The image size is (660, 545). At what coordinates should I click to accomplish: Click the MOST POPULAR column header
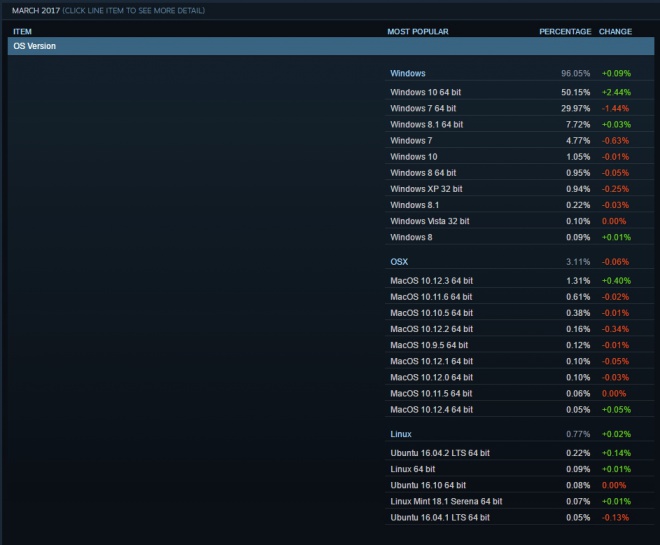coord(418,32)
